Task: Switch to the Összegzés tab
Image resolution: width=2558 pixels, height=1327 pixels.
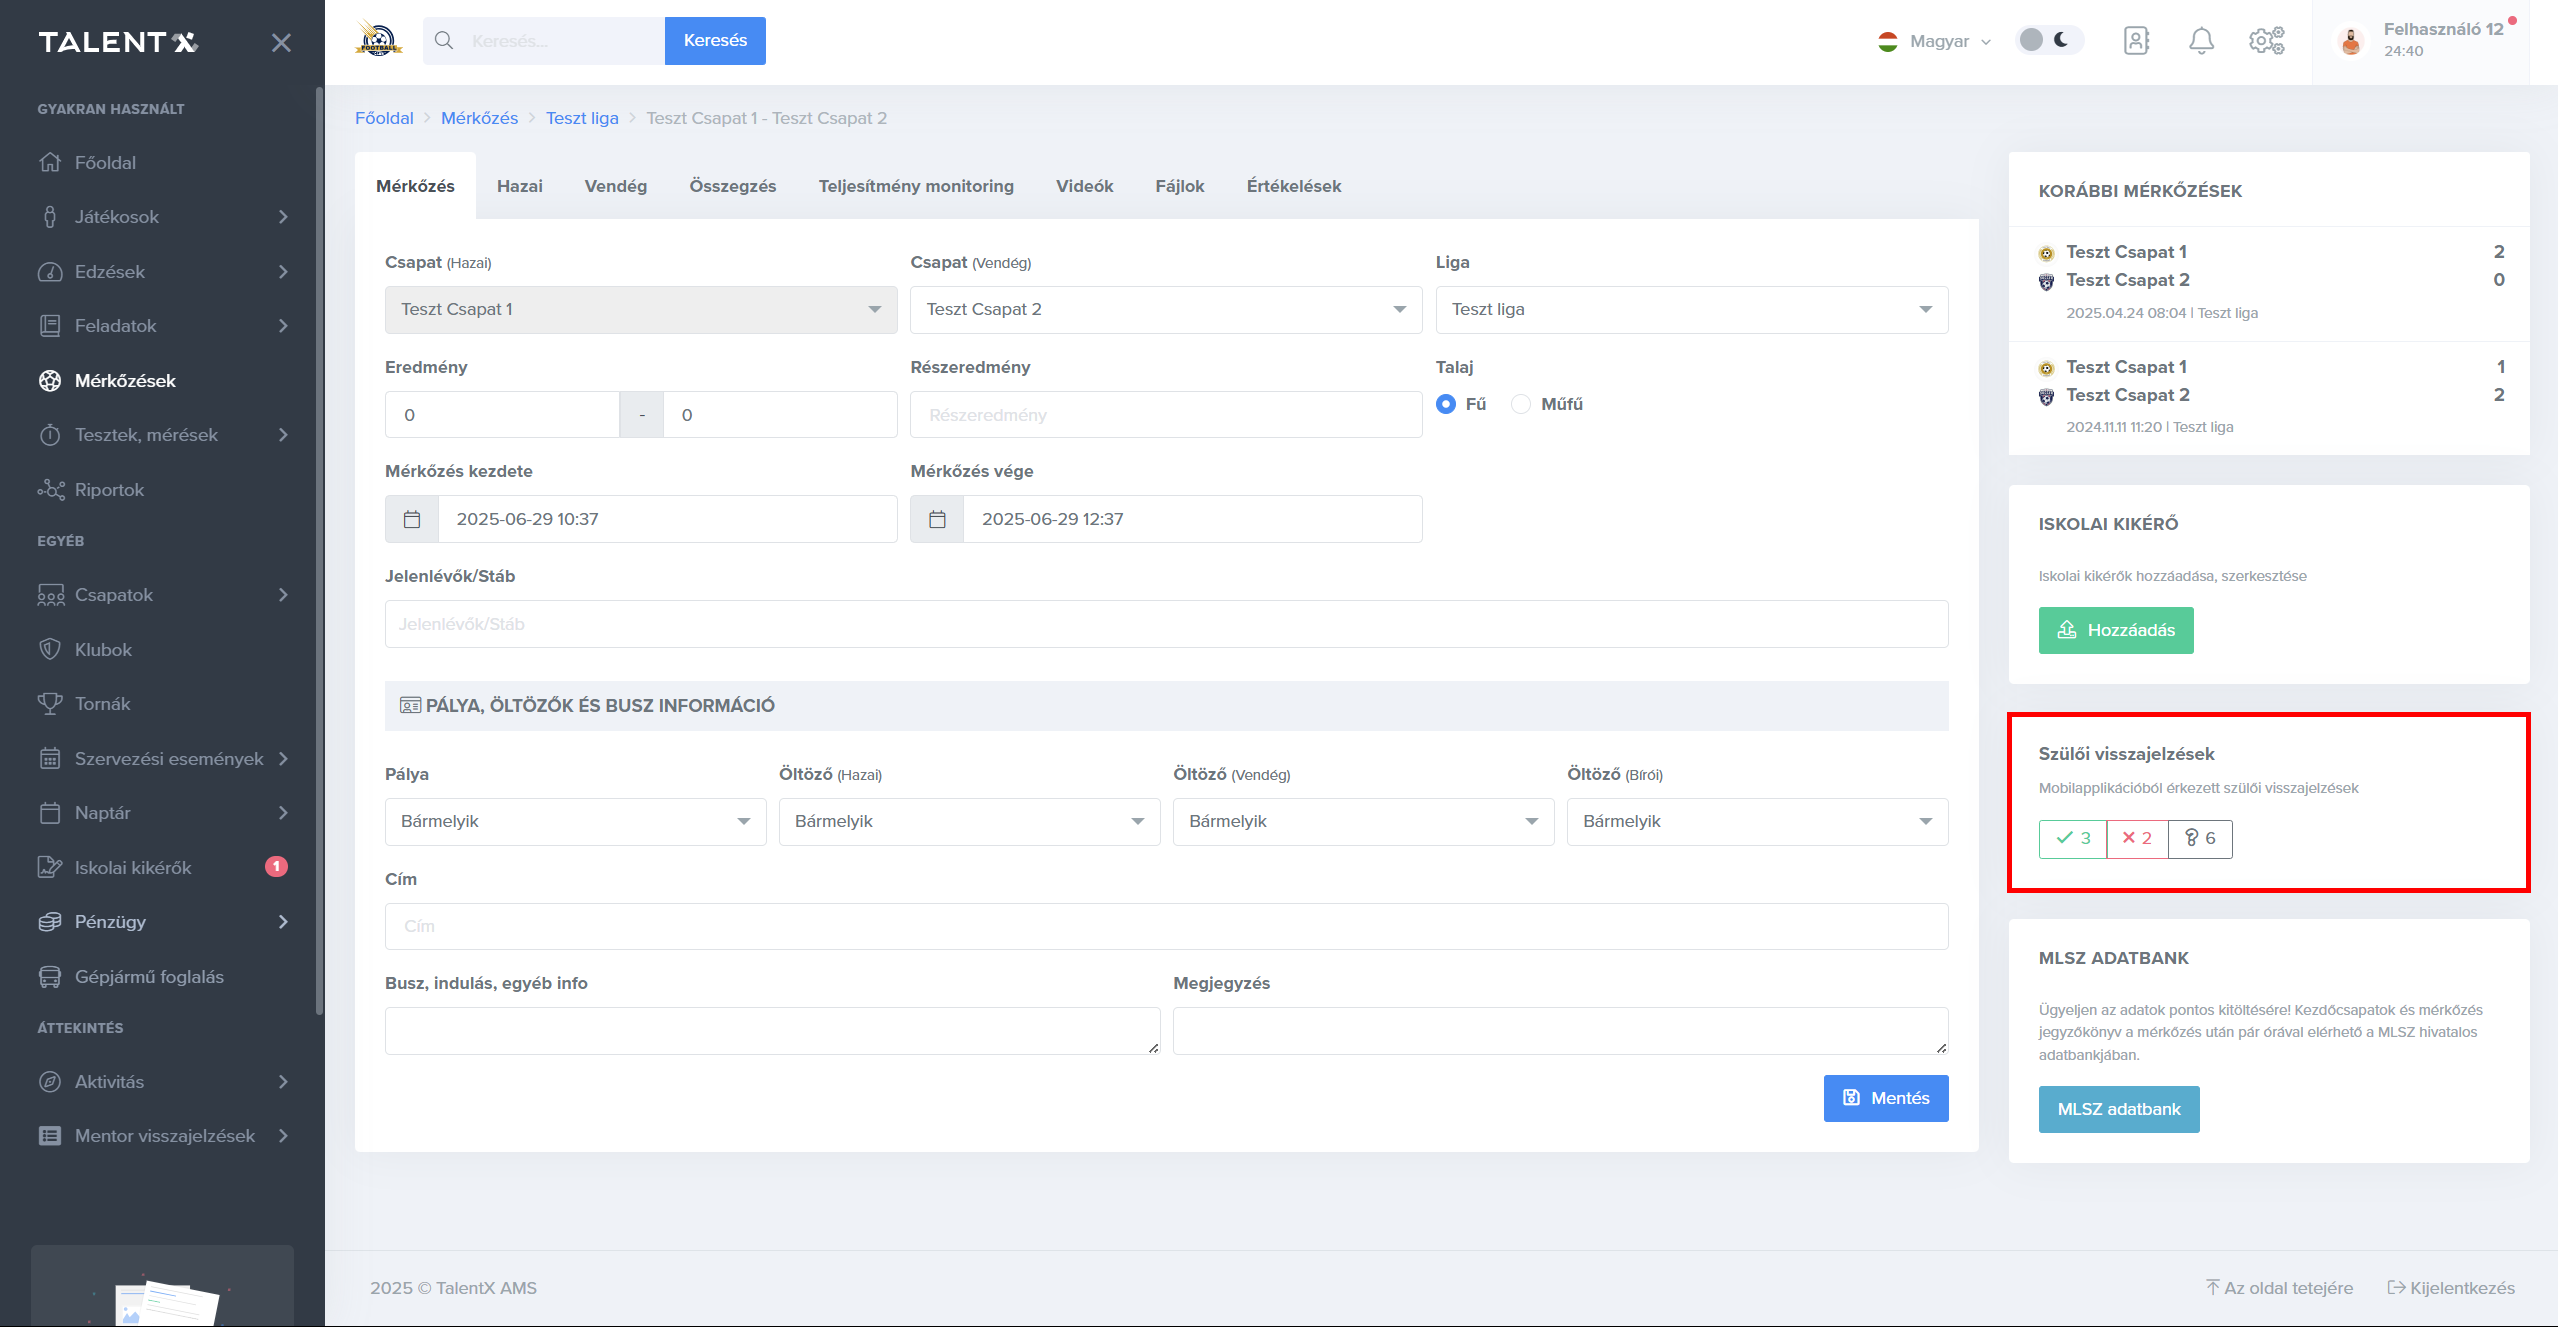Action: 732,186
